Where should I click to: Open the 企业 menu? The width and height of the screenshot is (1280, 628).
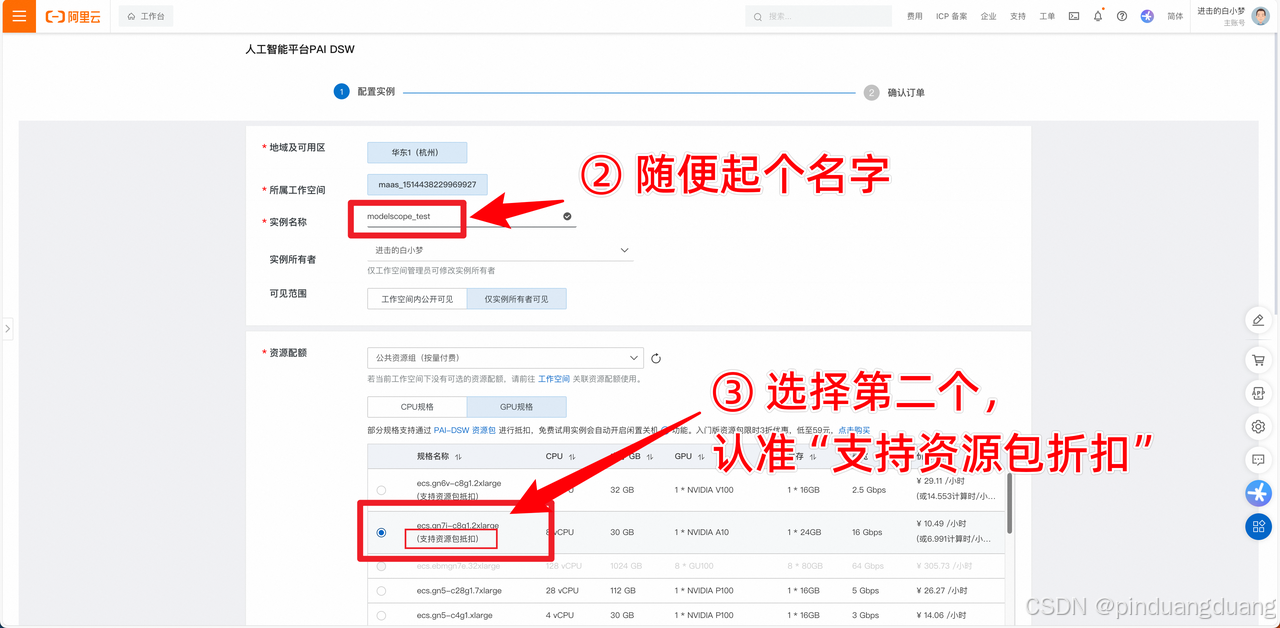coord(988,16)
